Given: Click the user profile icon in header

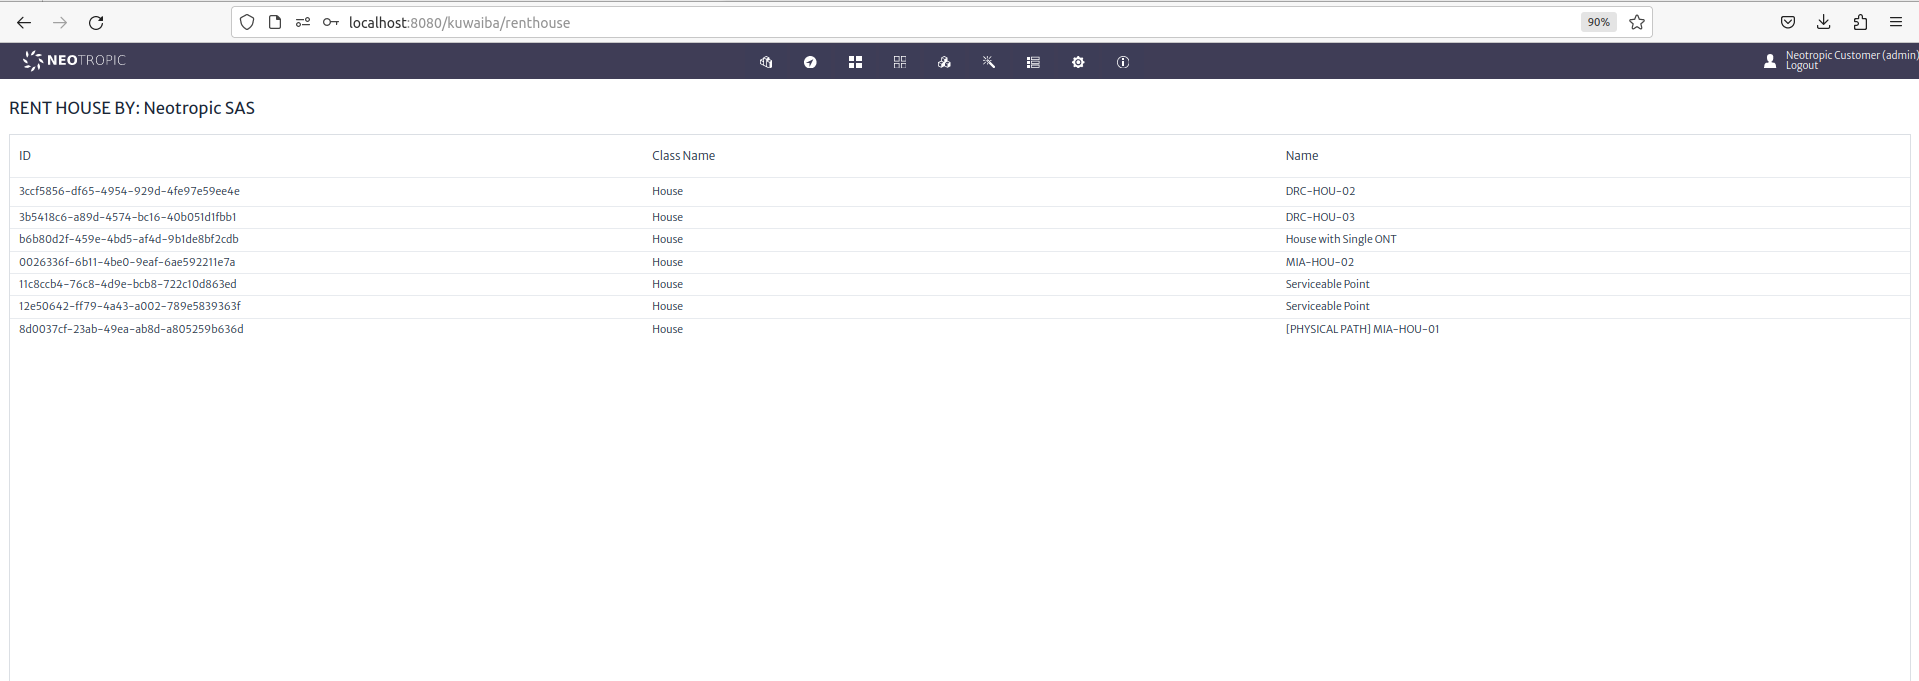Looking at the screenshot, I should tap(1770, 61).
